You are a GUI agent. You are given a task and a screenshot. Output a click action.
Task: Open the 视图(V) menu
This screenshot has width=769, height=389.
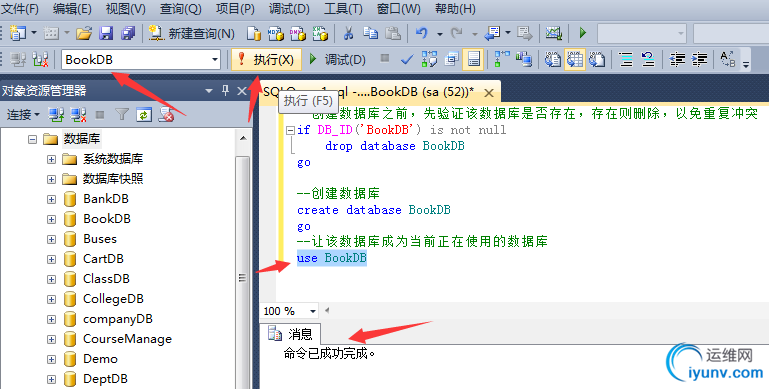pyautogui.click(x=126, y=8)
